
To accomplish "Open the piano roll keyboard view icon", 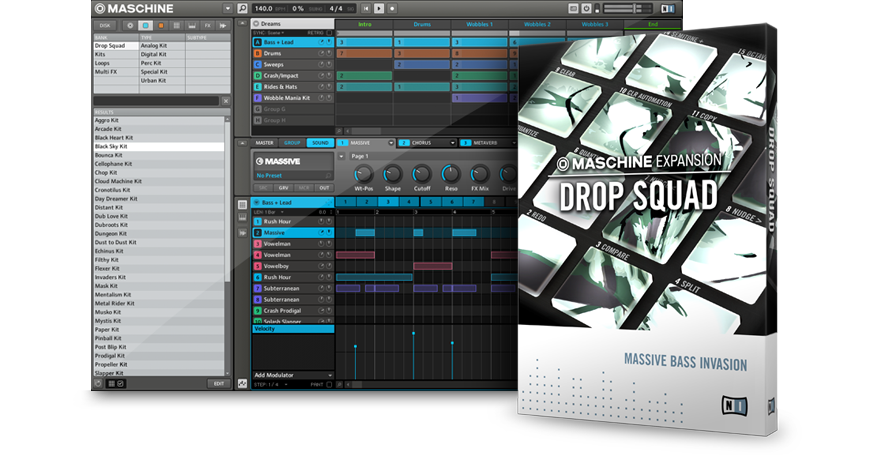I will (x=242, y=218).
